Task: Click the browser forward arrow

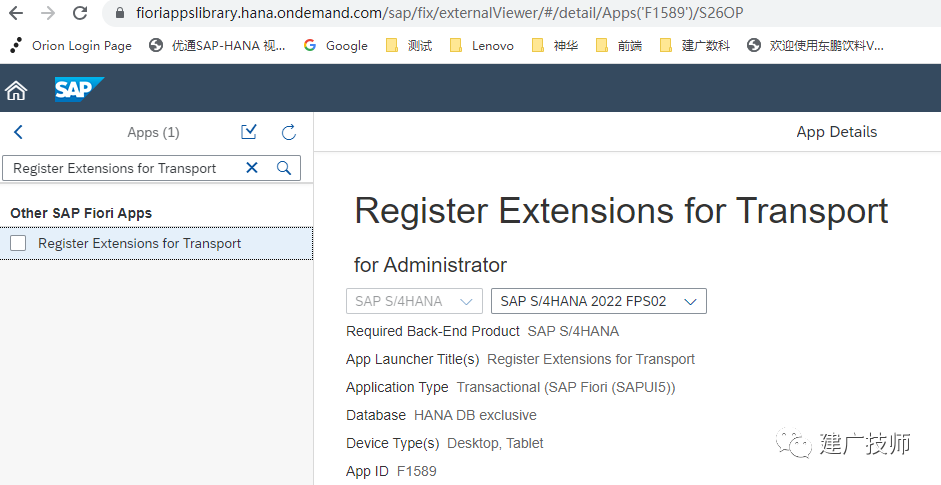Action: pyautogui.click(x=48, y=13)
